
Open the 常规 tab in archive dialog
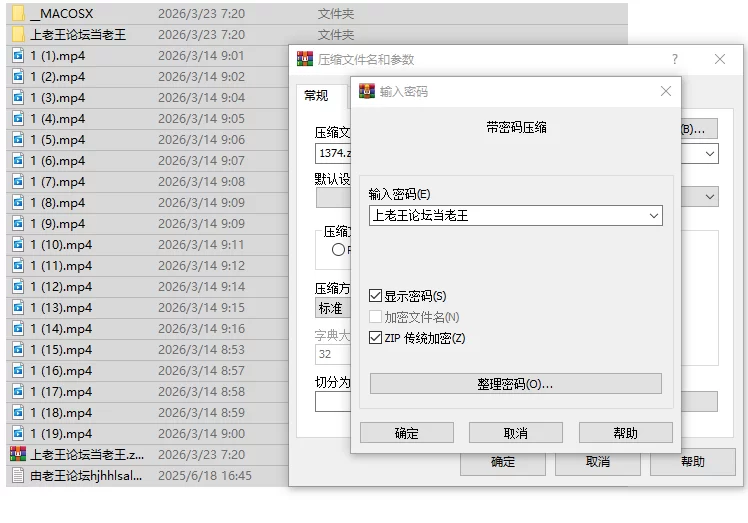tap(316, 95)
